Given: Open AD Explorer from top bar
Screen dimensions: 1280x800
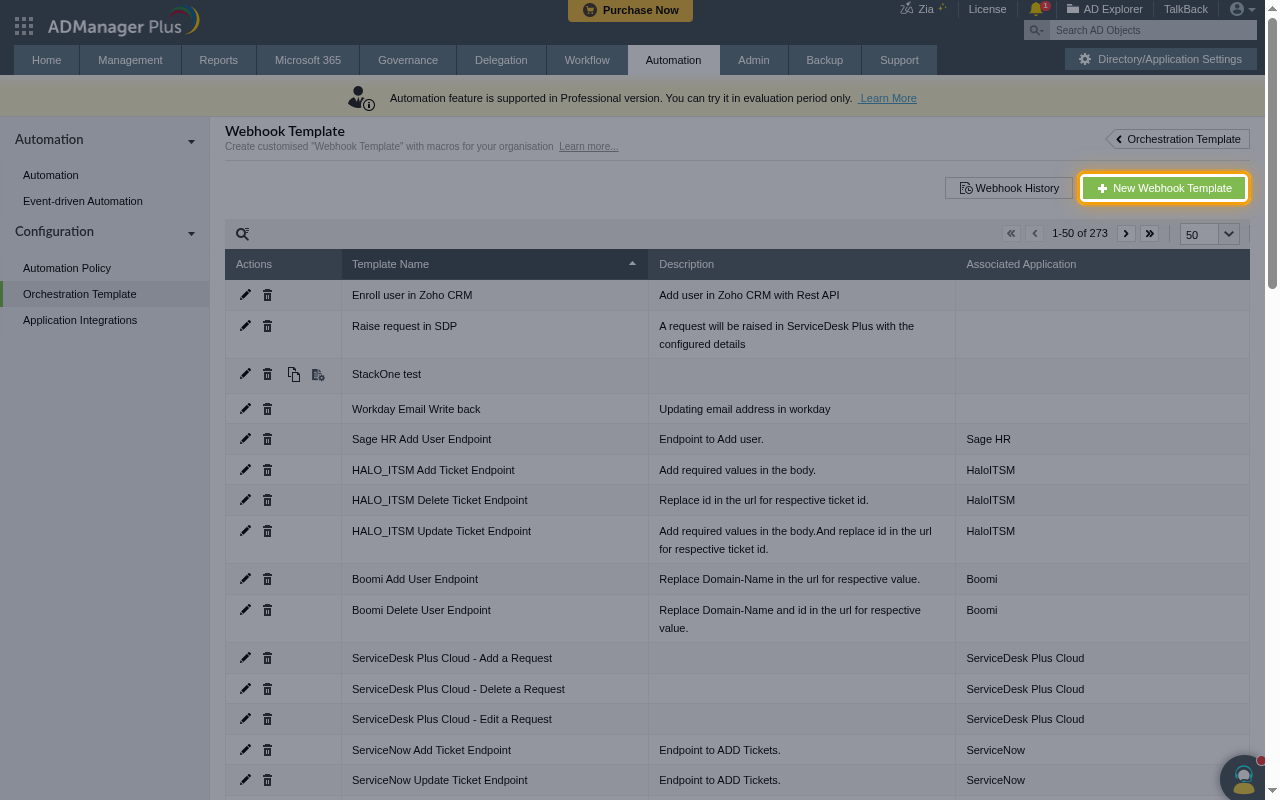Looking at the screenshot, I should tap(1104, 9).
